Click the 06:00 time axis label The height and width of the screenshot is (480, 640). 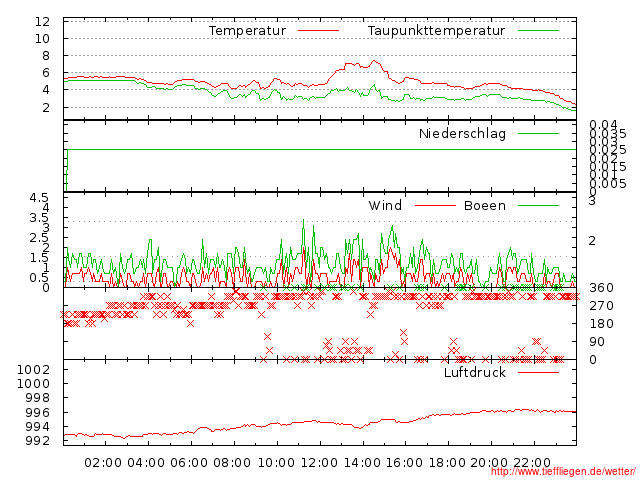point(189,463)
